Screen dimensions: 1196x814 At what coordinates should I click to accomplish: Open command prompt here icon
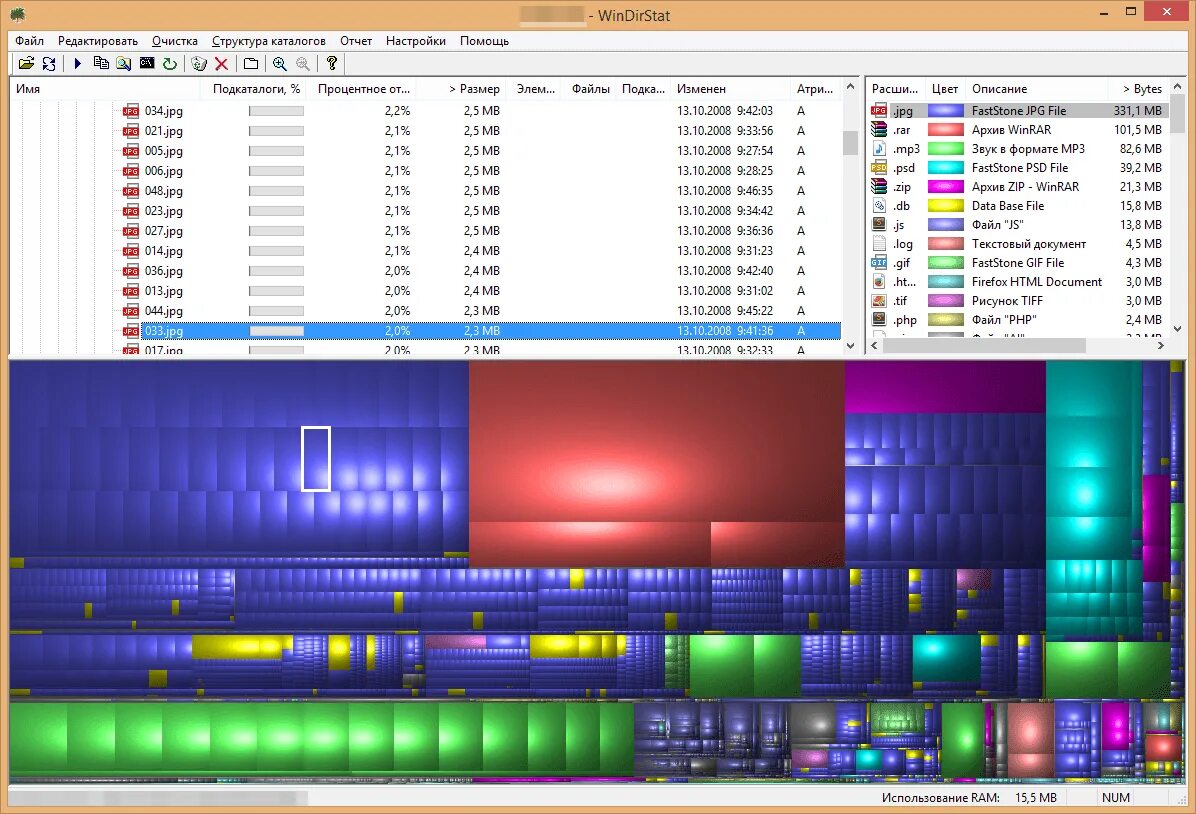click(146, 63)
